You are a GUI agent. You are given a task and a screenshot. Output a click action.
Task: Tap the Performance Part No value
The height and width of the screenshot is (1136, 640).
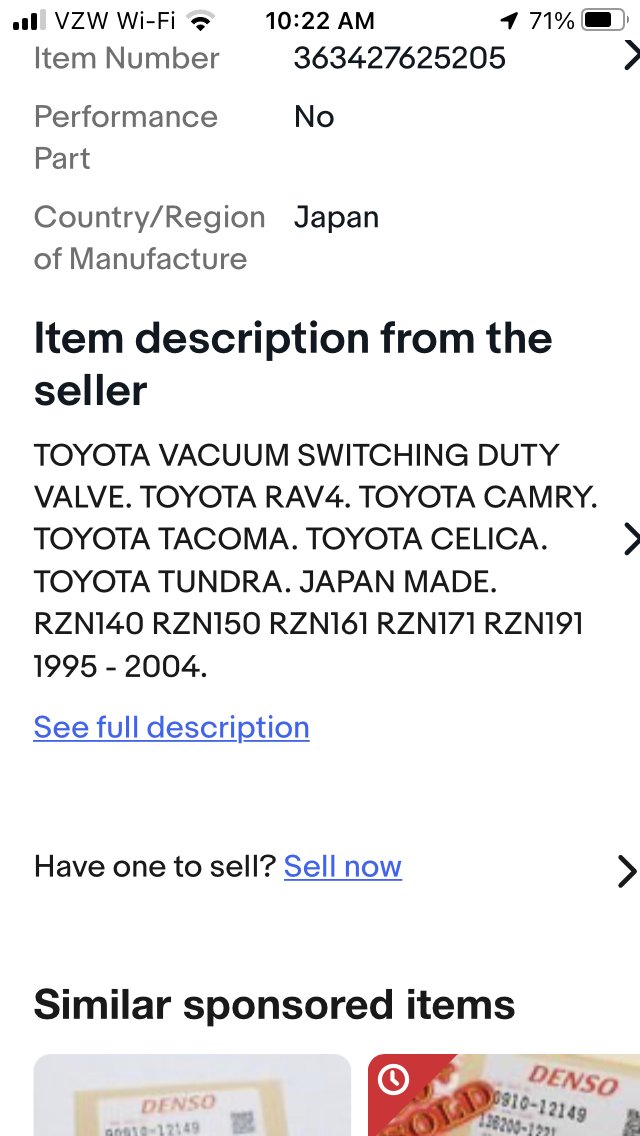pyautogui.click(x=314, y=117)
